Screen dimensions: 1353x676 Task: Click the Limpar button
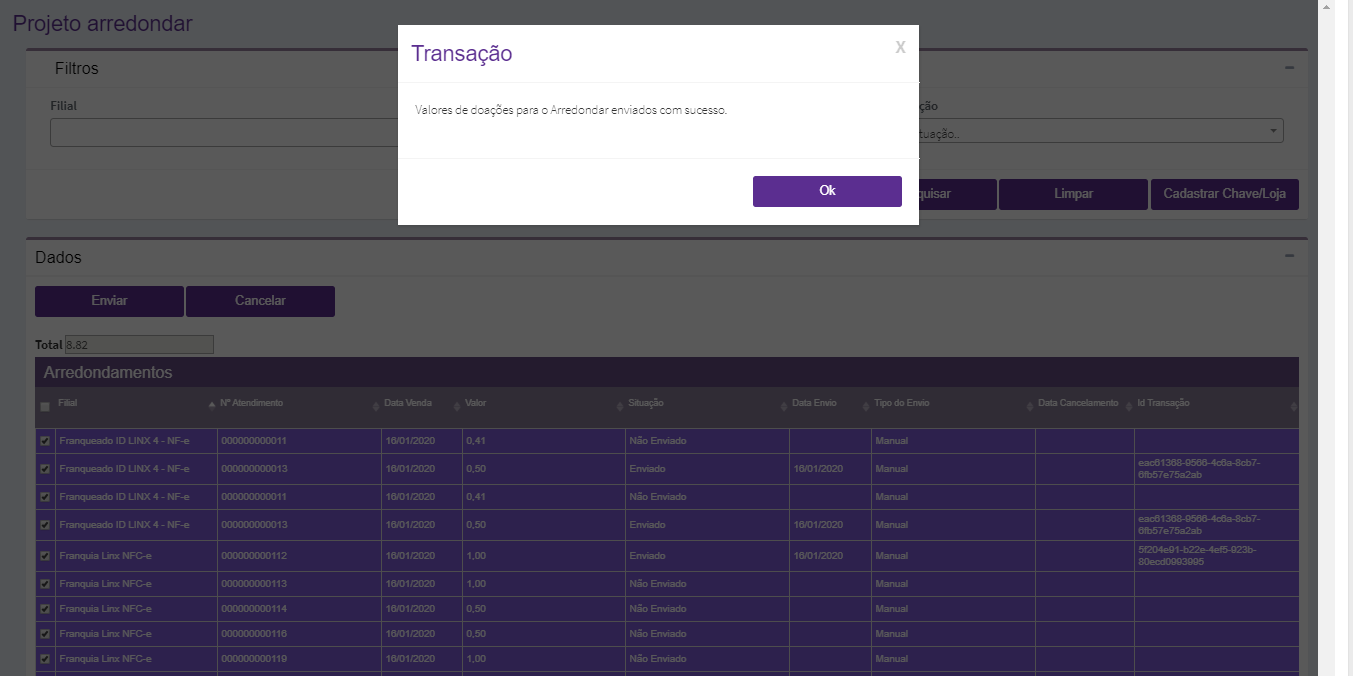1073,194
